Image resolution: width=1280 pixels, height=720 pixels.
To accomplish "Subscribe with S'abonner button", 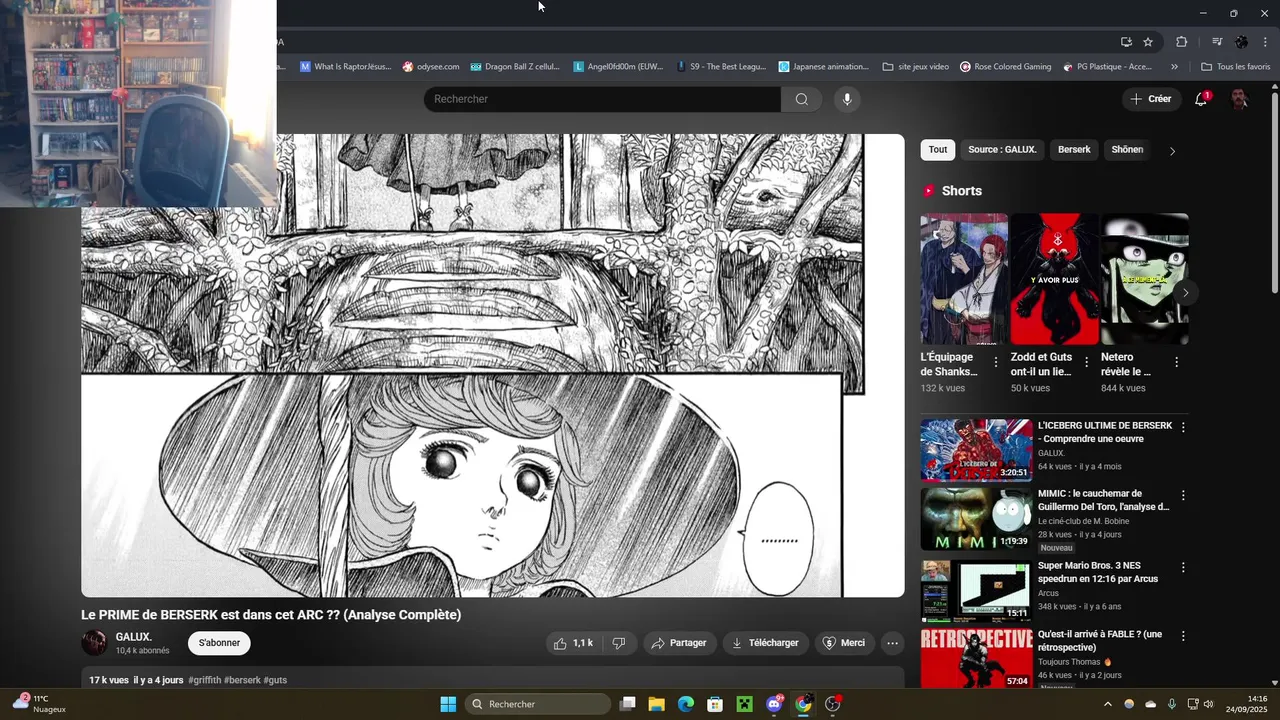I will click(x=219, y=643).
